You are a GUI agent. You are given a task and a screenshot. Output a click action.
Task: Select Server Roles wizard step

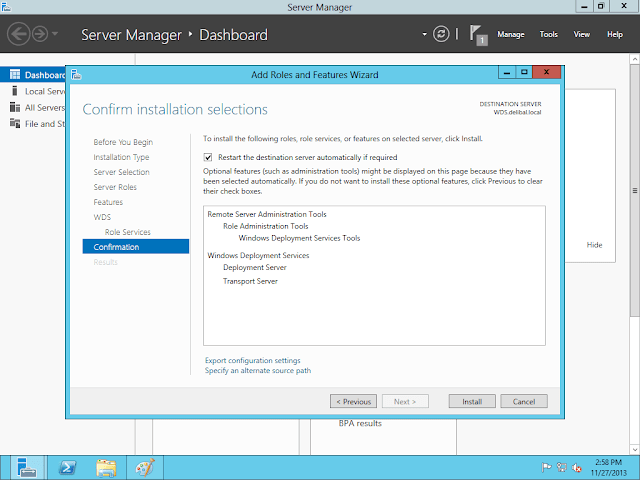[x=115, y=187]
